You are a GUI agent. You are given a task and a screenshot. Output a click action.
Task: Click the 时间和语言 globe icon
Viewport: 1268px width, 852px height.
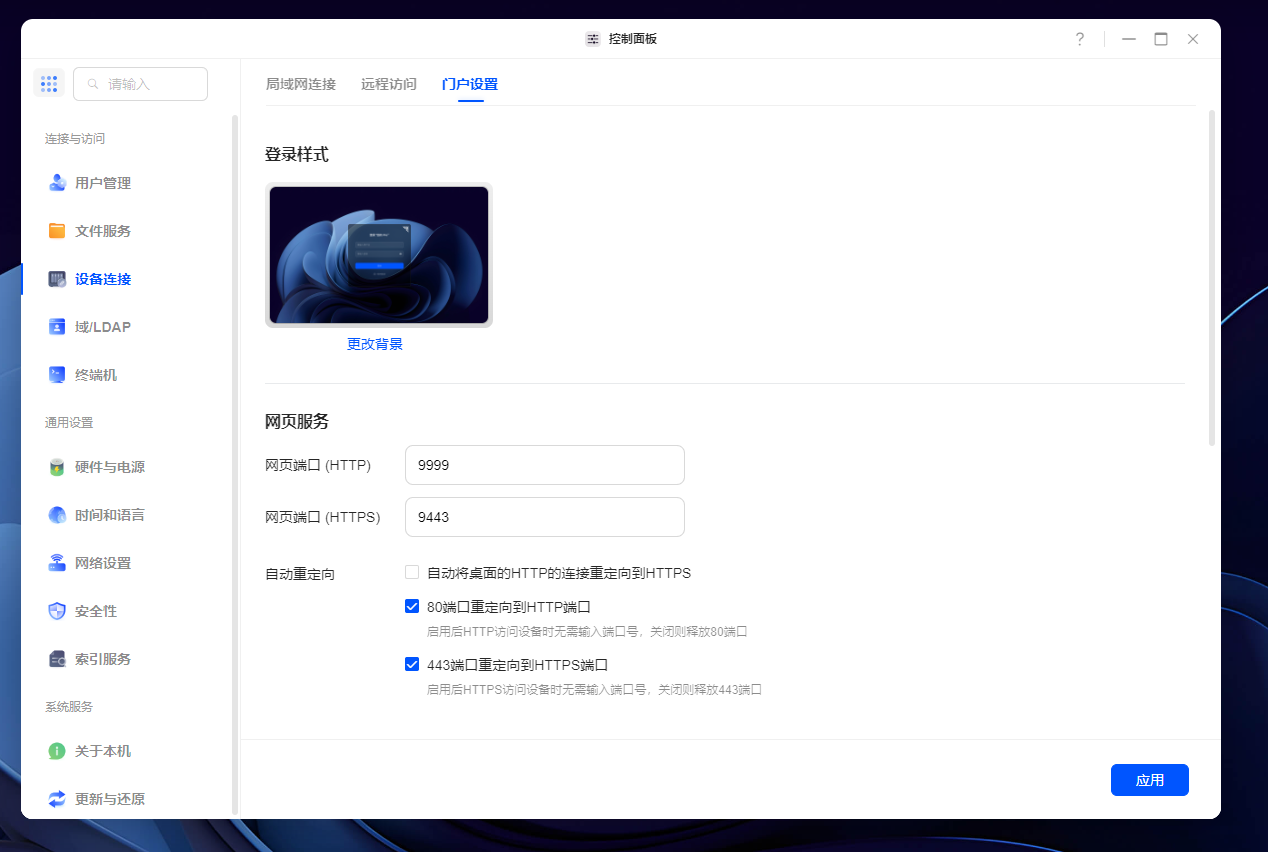click(57, 515)
